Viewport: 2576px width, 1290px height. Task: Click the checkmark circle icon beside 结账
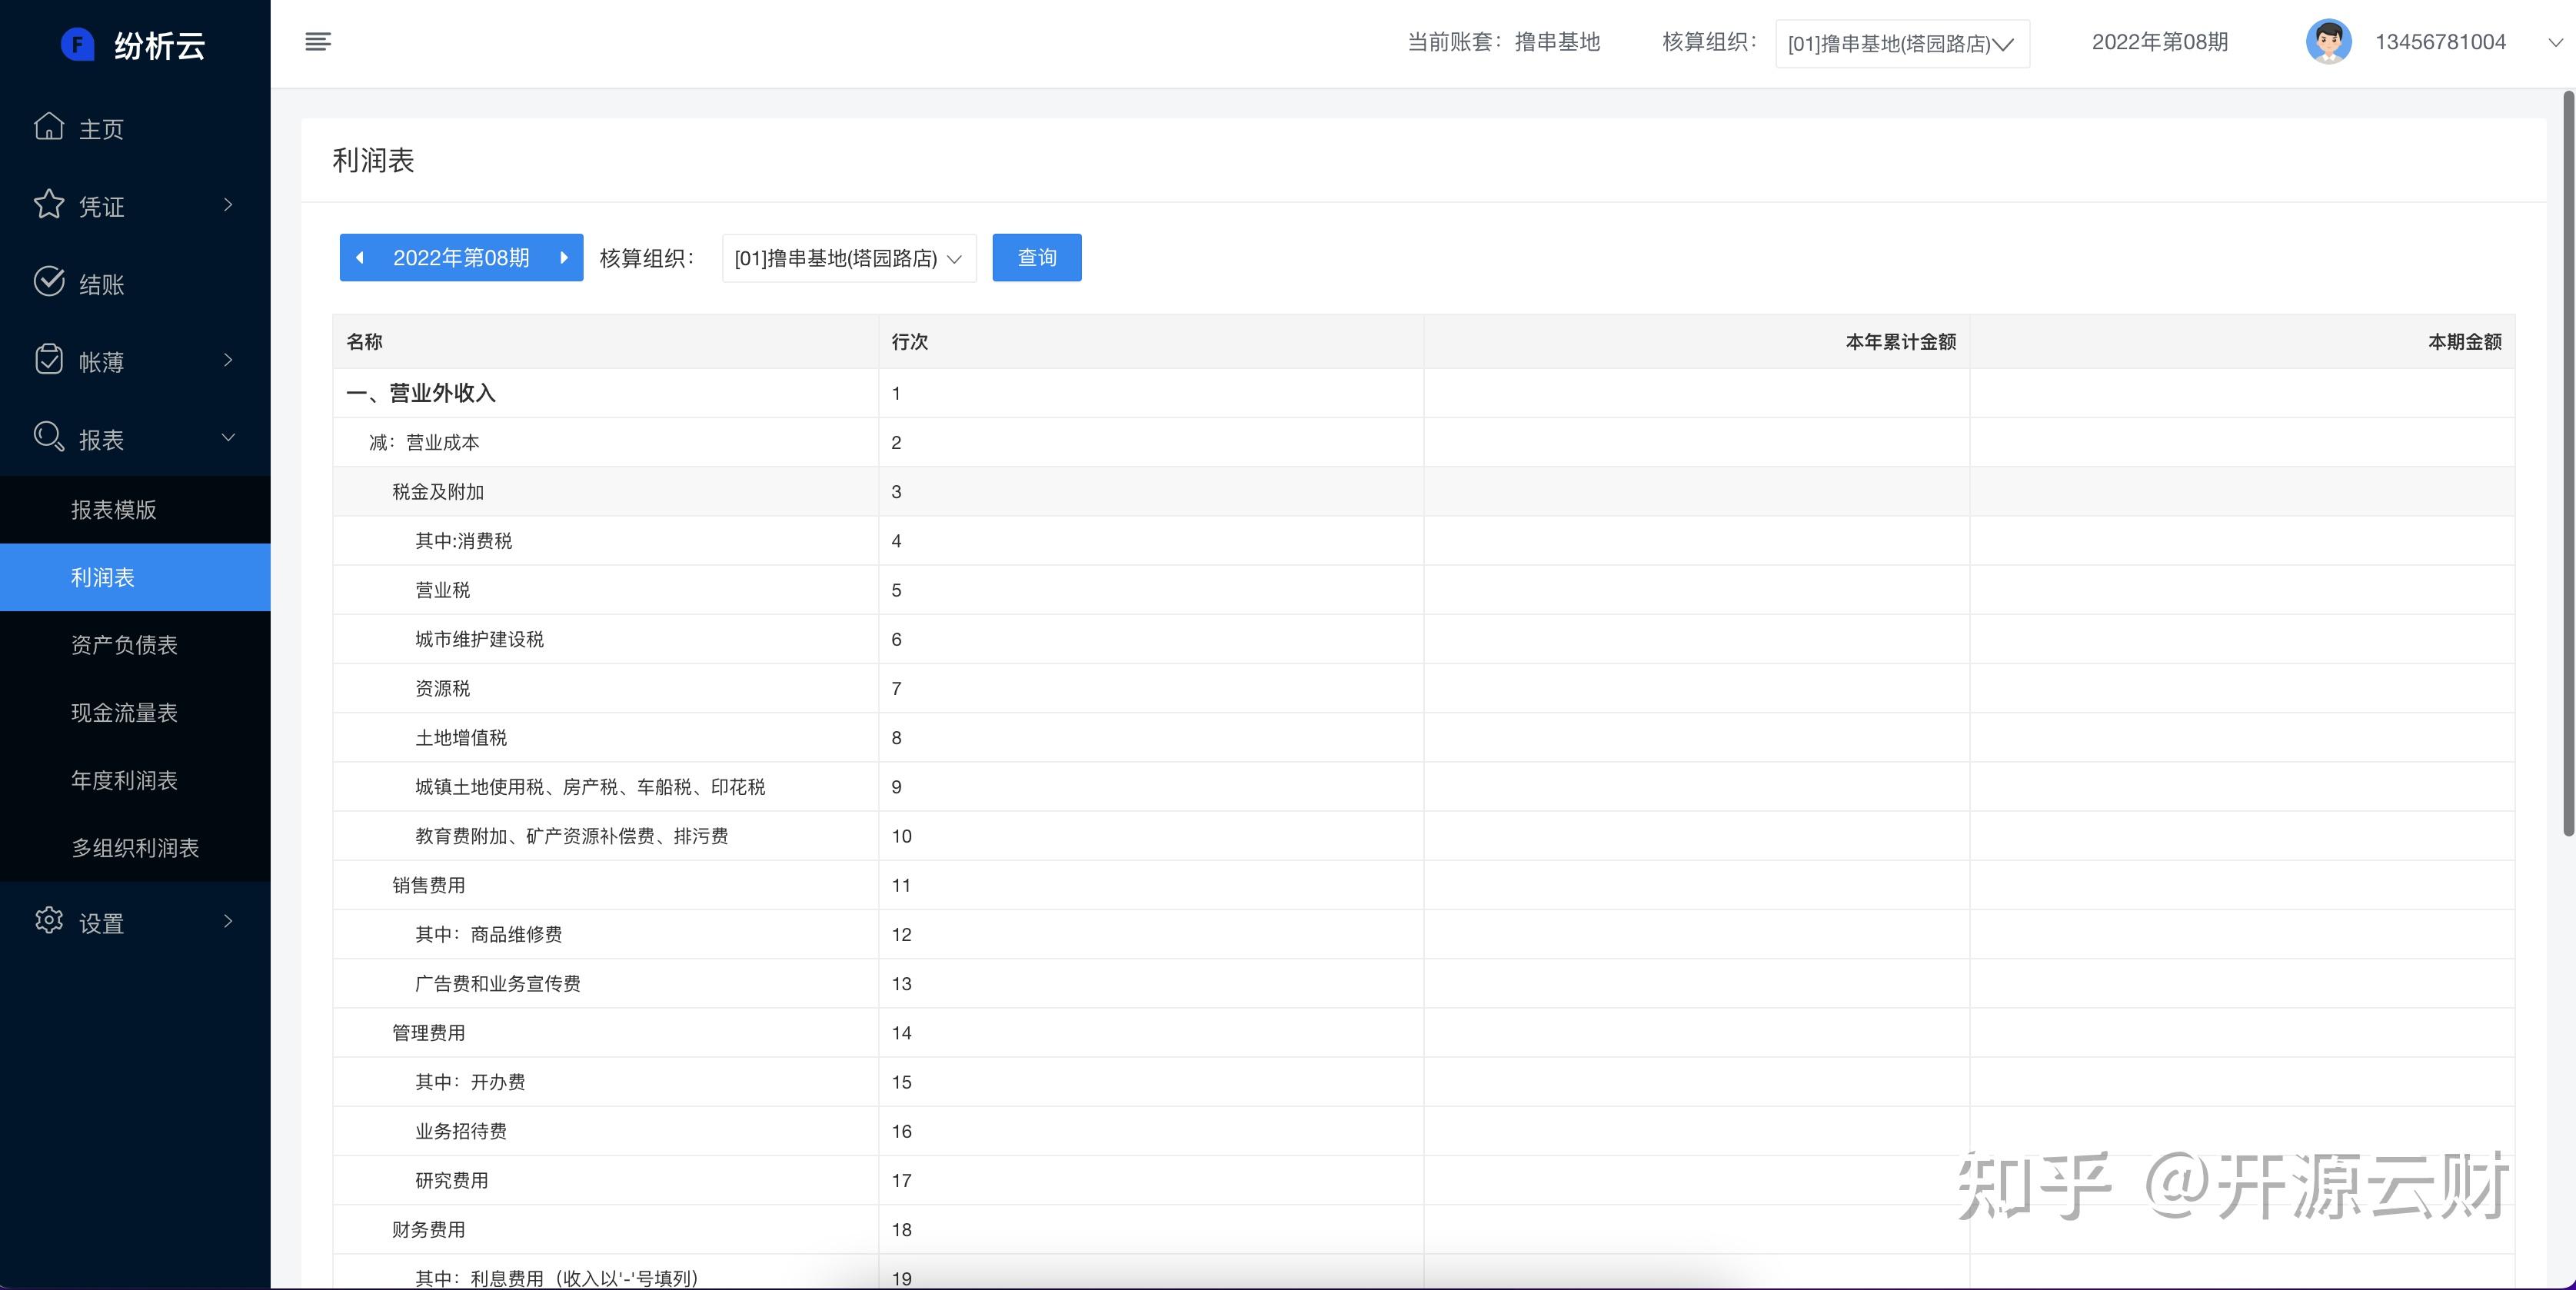tap(49, 282)
